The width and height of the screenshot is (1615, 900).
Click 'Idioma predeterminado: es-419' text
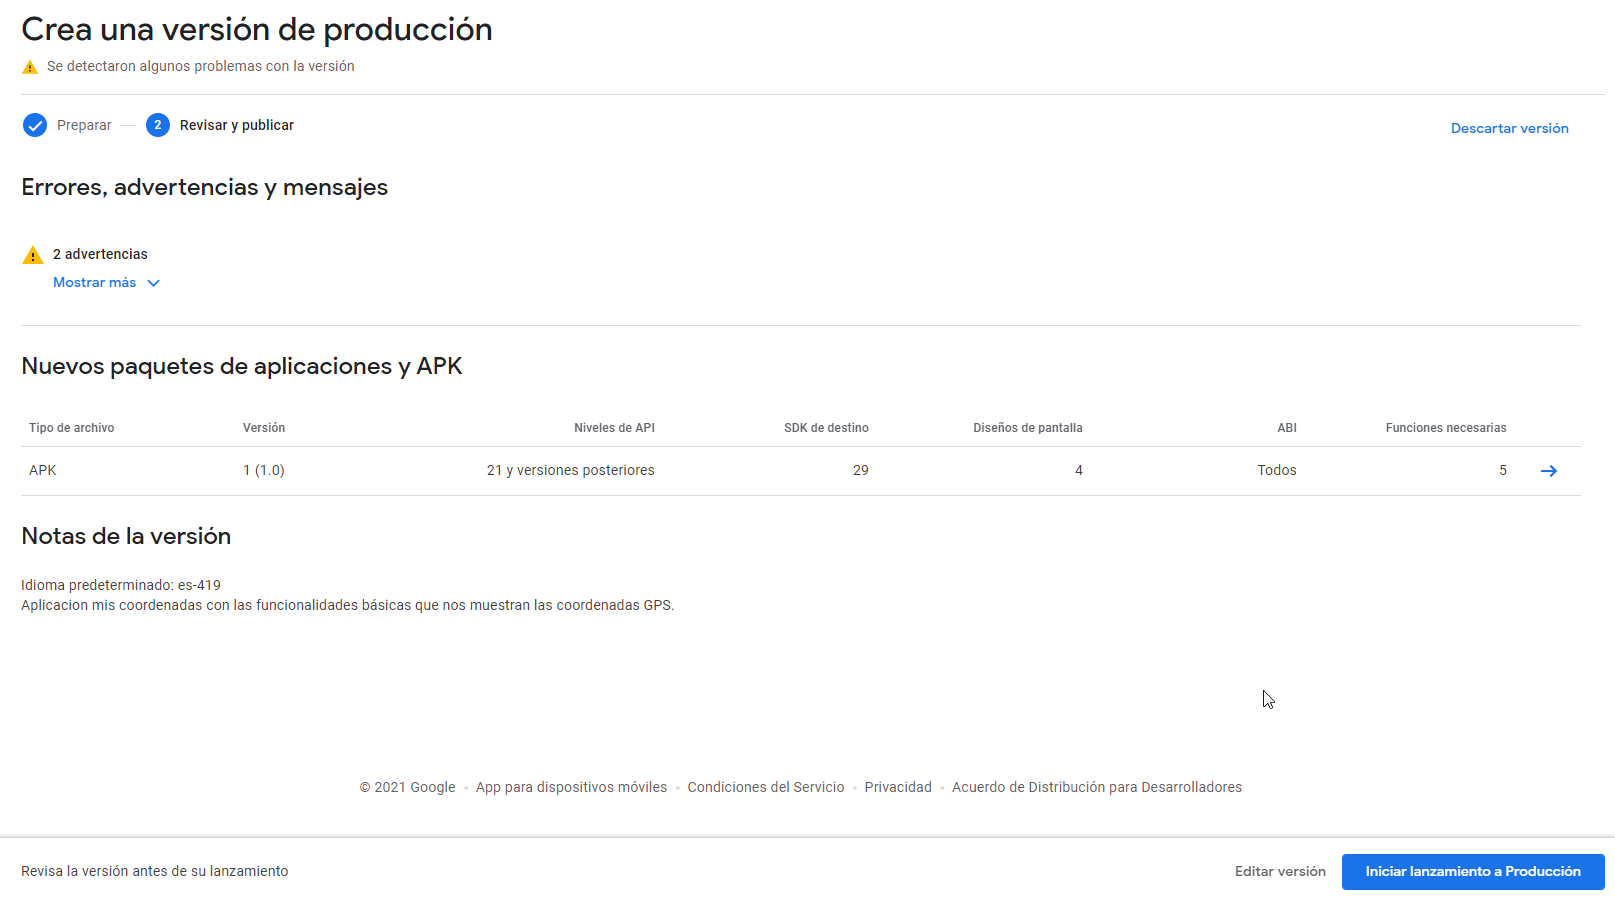click(x=121, y=585)
